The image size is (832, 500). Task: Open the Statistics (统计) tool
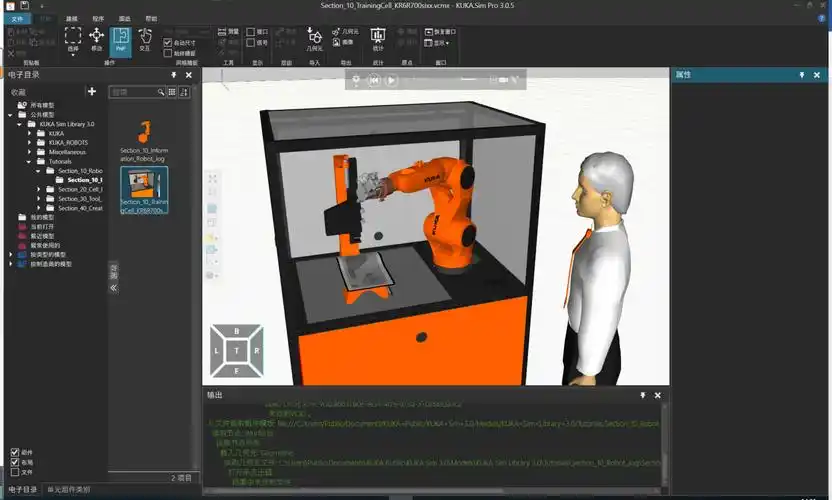click(x=378, y=38)
